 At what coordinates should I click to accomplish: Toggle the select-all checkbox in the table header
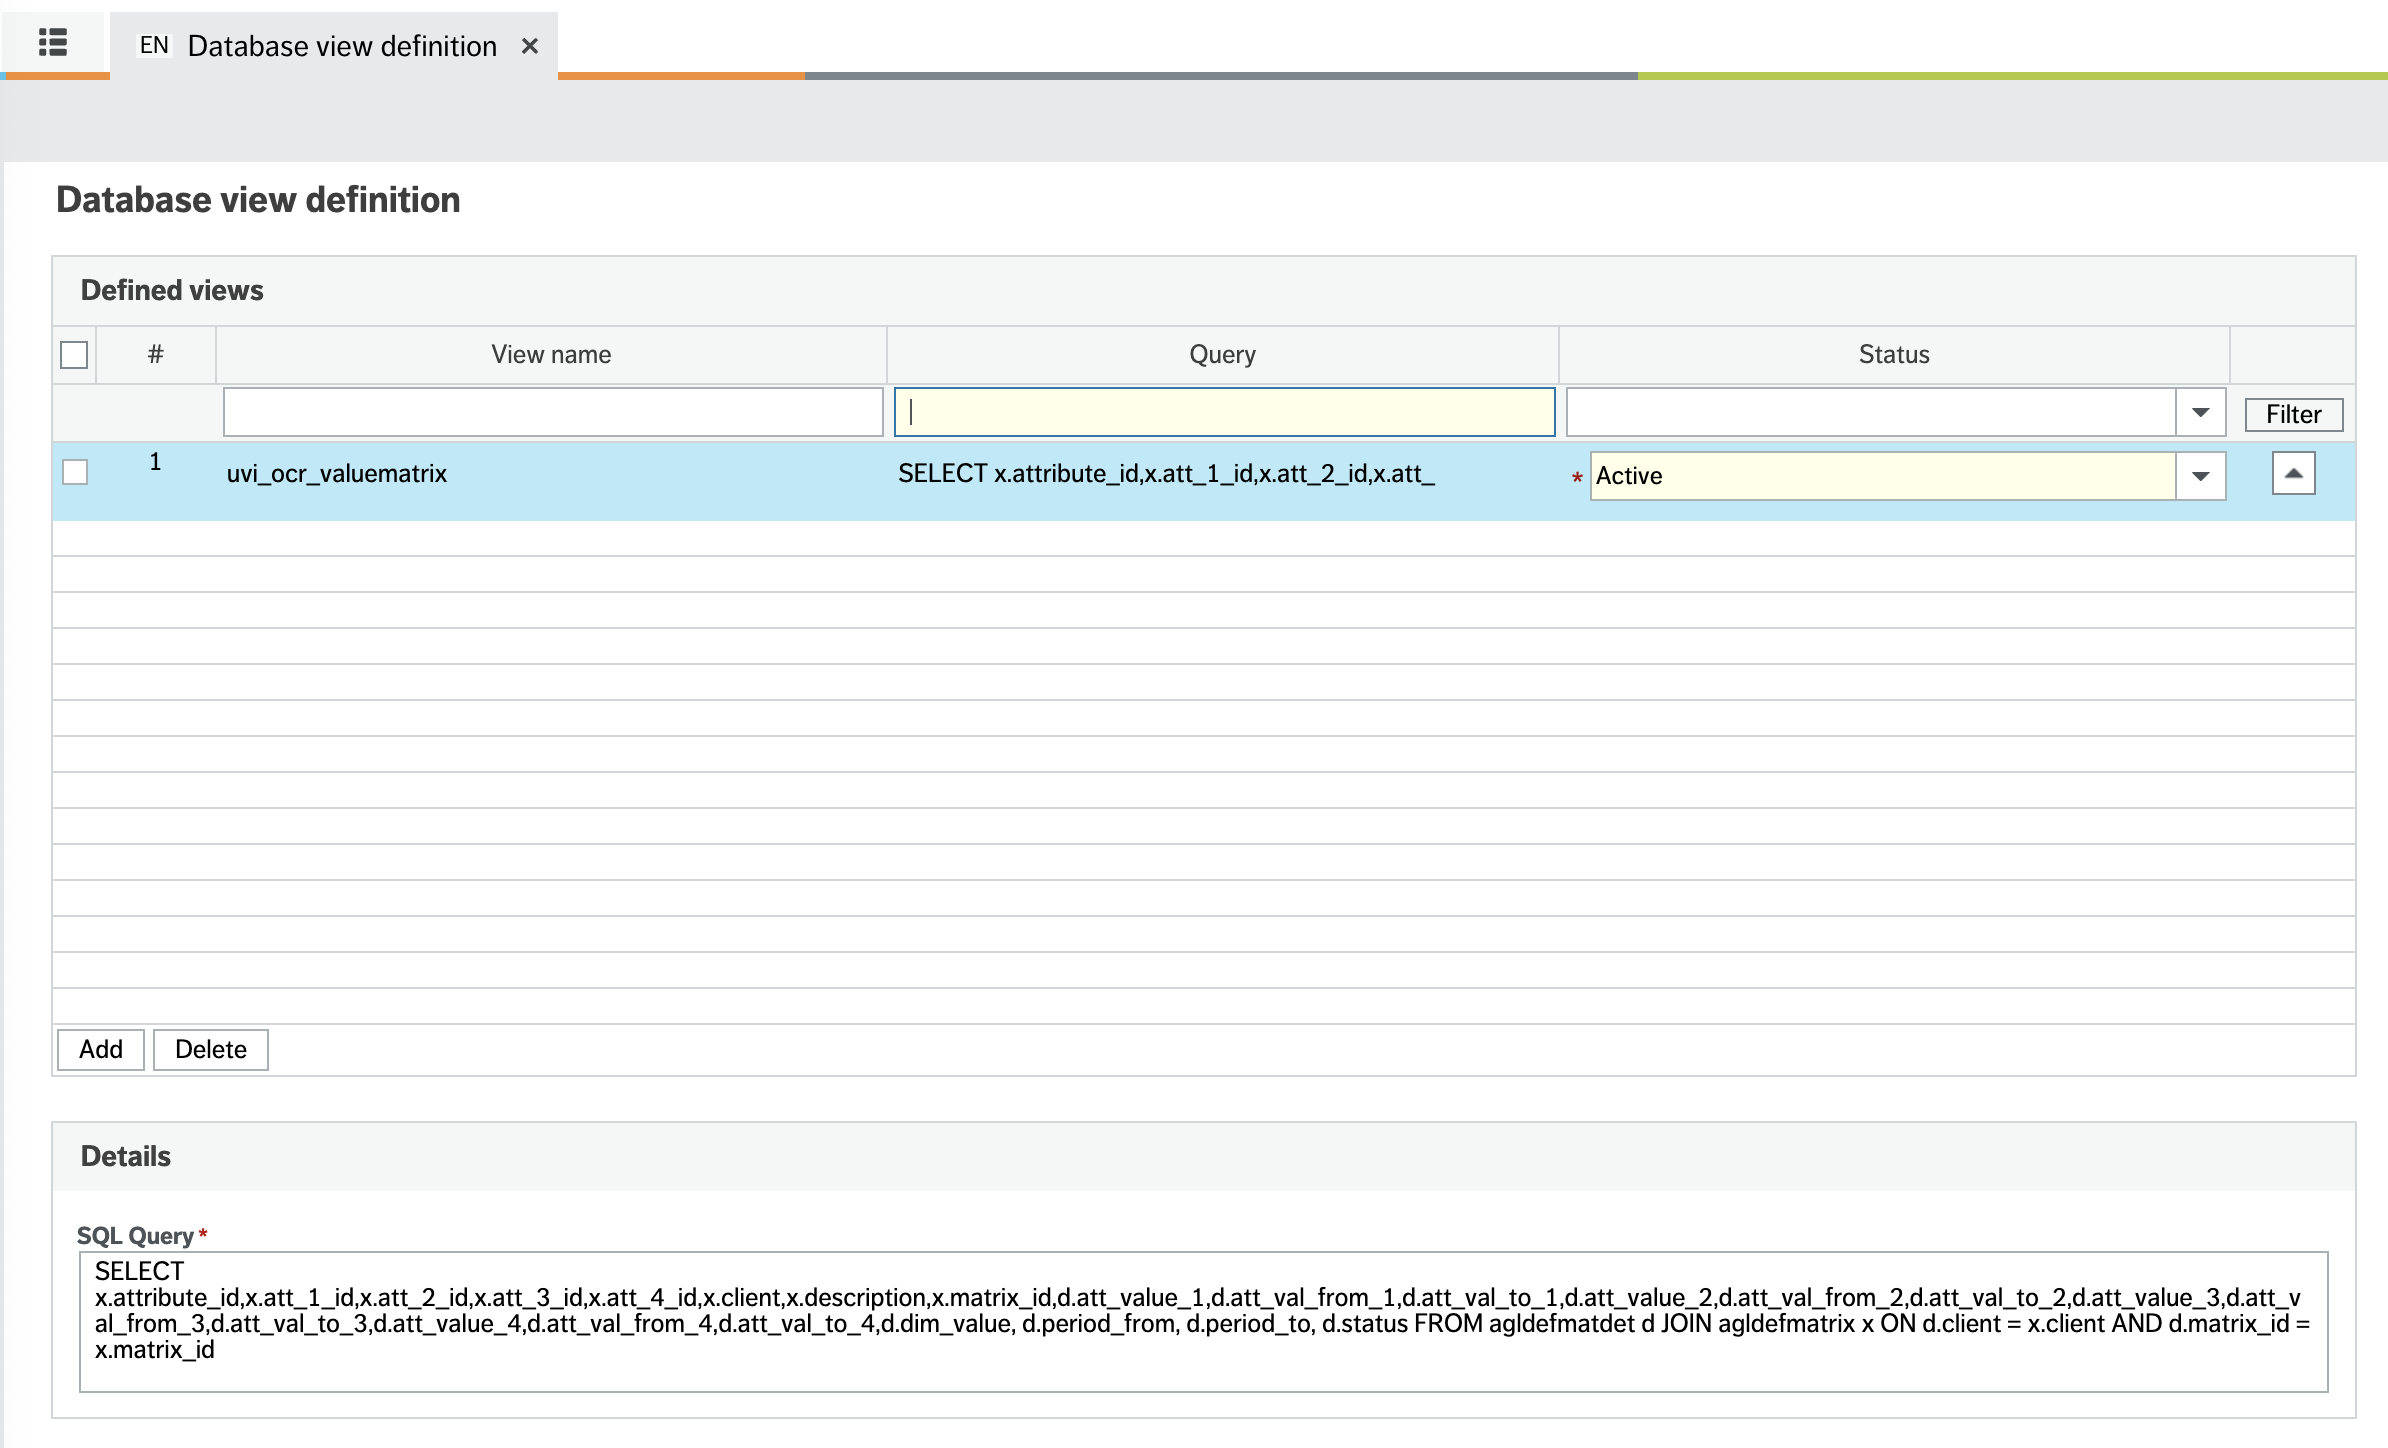(x=74, y=353)
